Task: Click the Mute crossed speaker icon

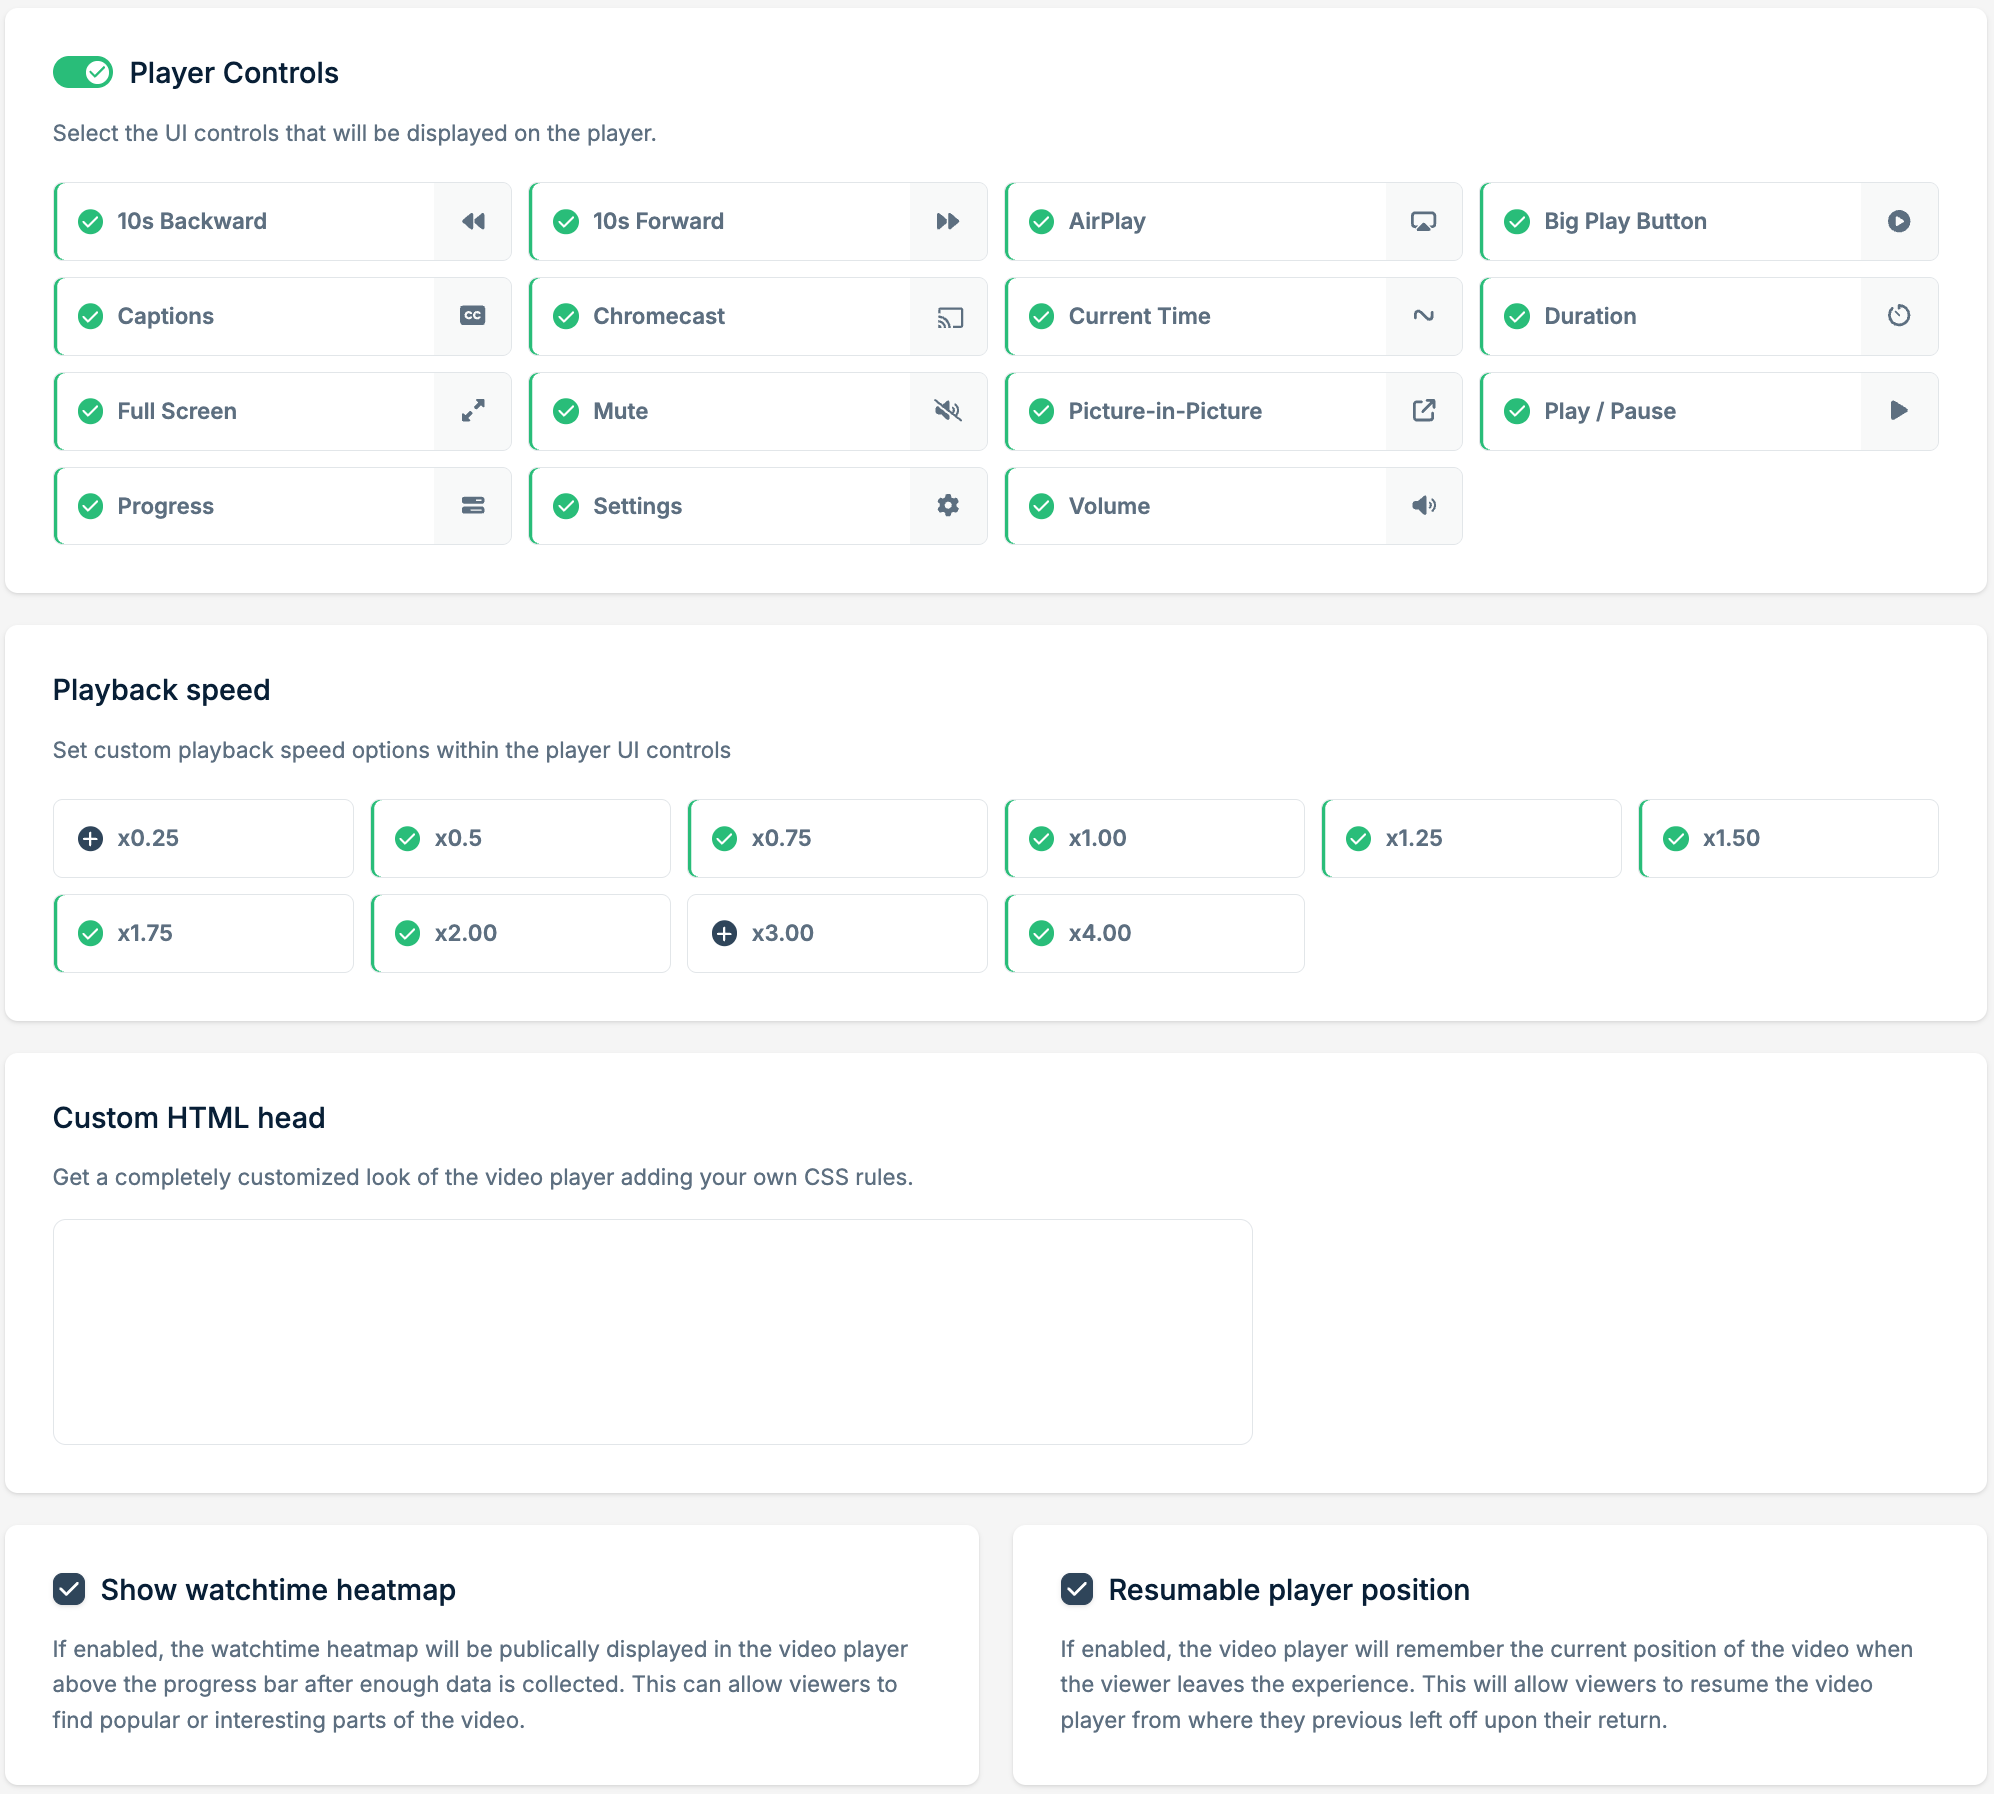Action: pos(948,411)
